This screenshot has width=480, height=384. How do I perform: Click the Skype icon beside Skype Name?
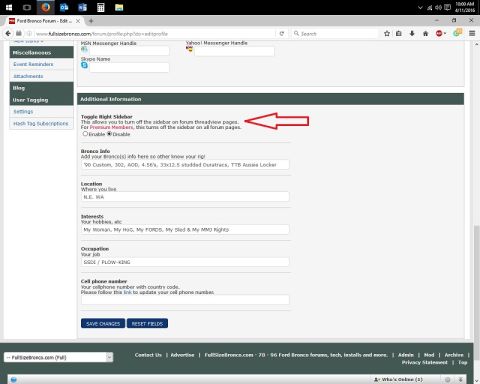coord(84,65)
